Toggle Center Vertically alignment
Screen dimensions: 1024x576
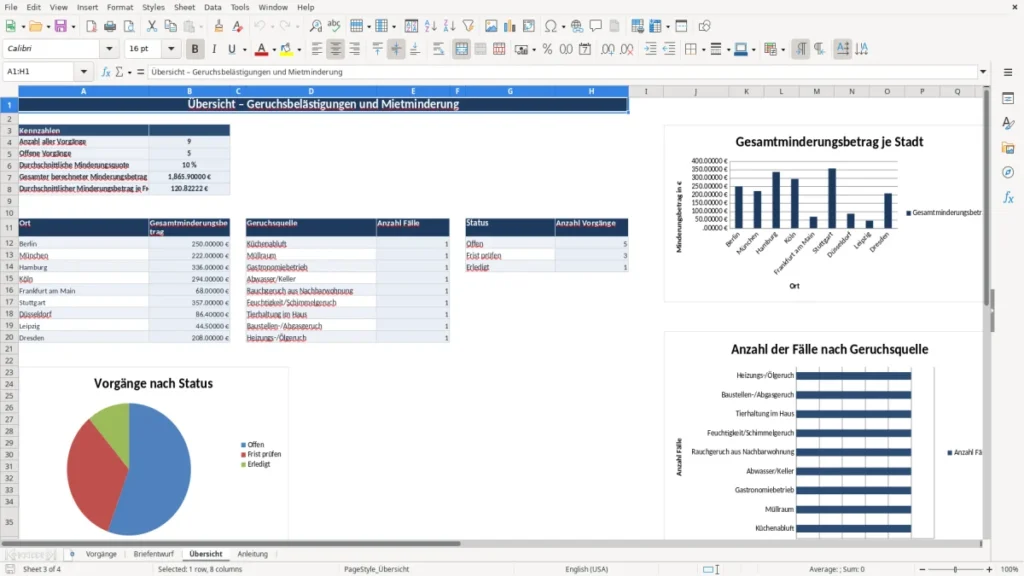click(x=396, y=49)
